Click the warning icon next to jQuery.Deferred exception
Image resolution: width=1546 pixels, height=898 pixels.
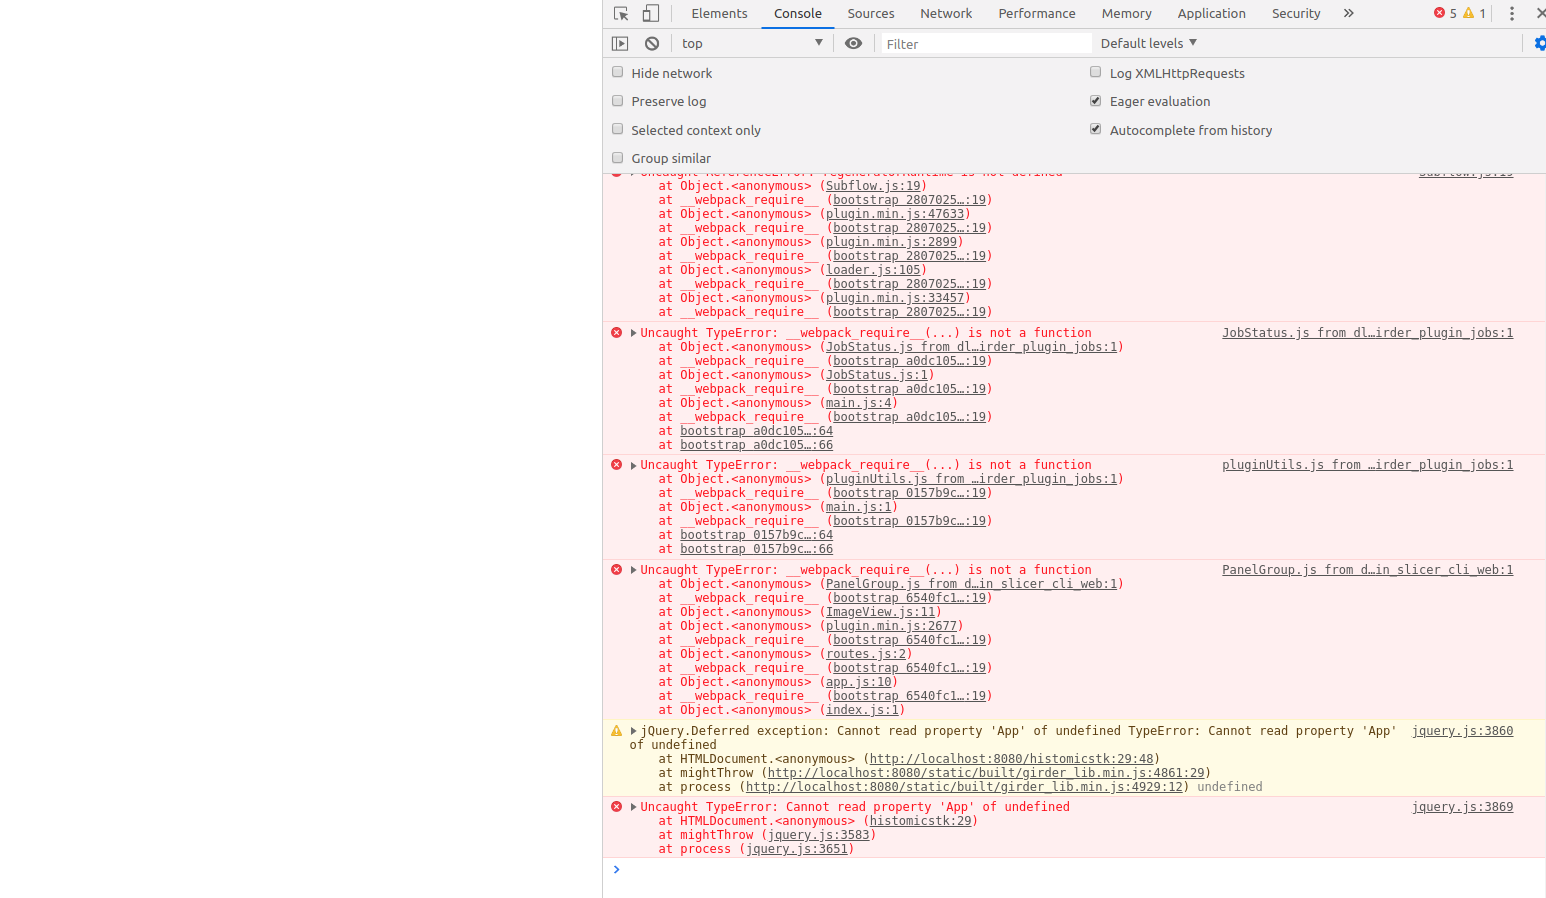pyautogui.click(x=616, y=731)
